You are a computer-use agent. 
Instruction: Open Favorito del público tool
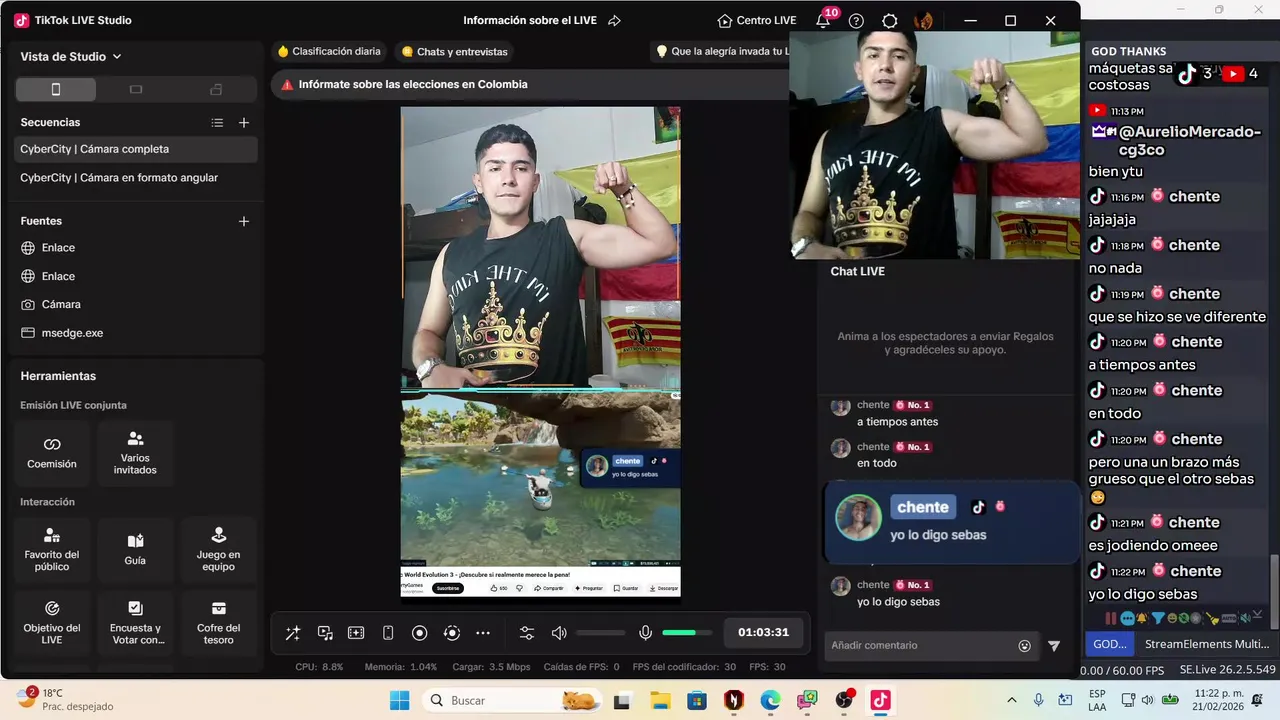click(52, 550)
